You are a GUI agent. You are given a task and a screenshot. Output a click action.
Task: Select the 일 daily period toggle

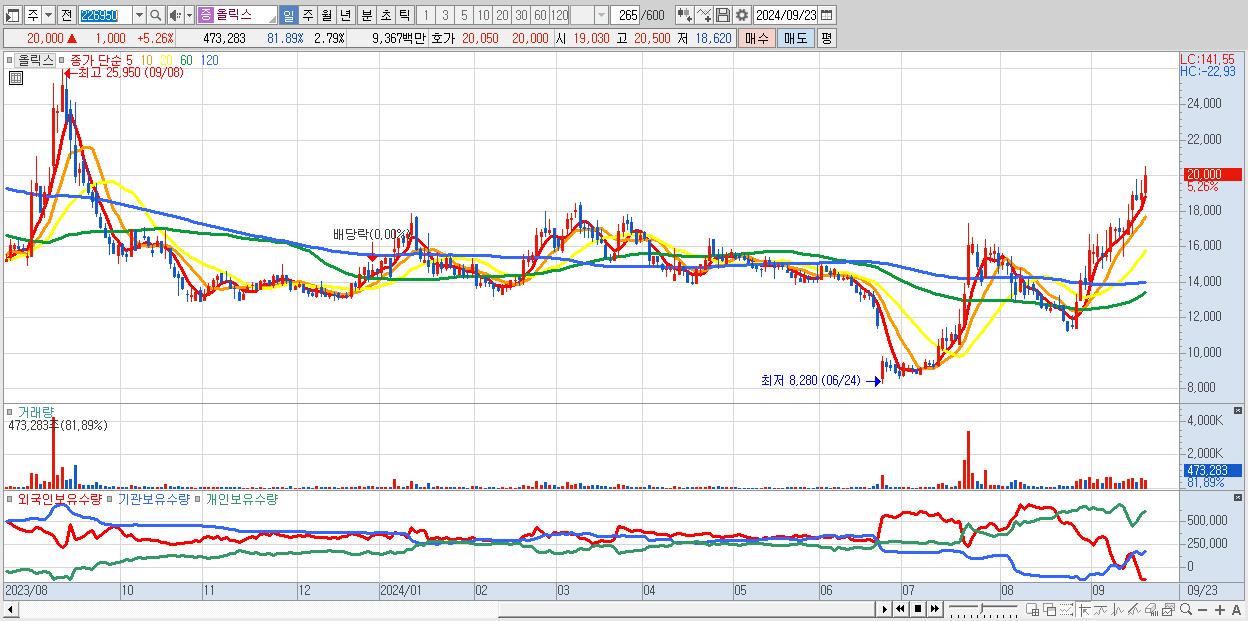[288, 15]
